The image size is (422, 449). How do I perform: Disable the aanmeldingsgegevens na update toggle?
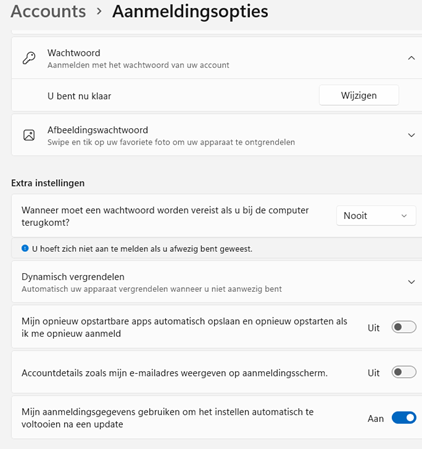[404, 418]
